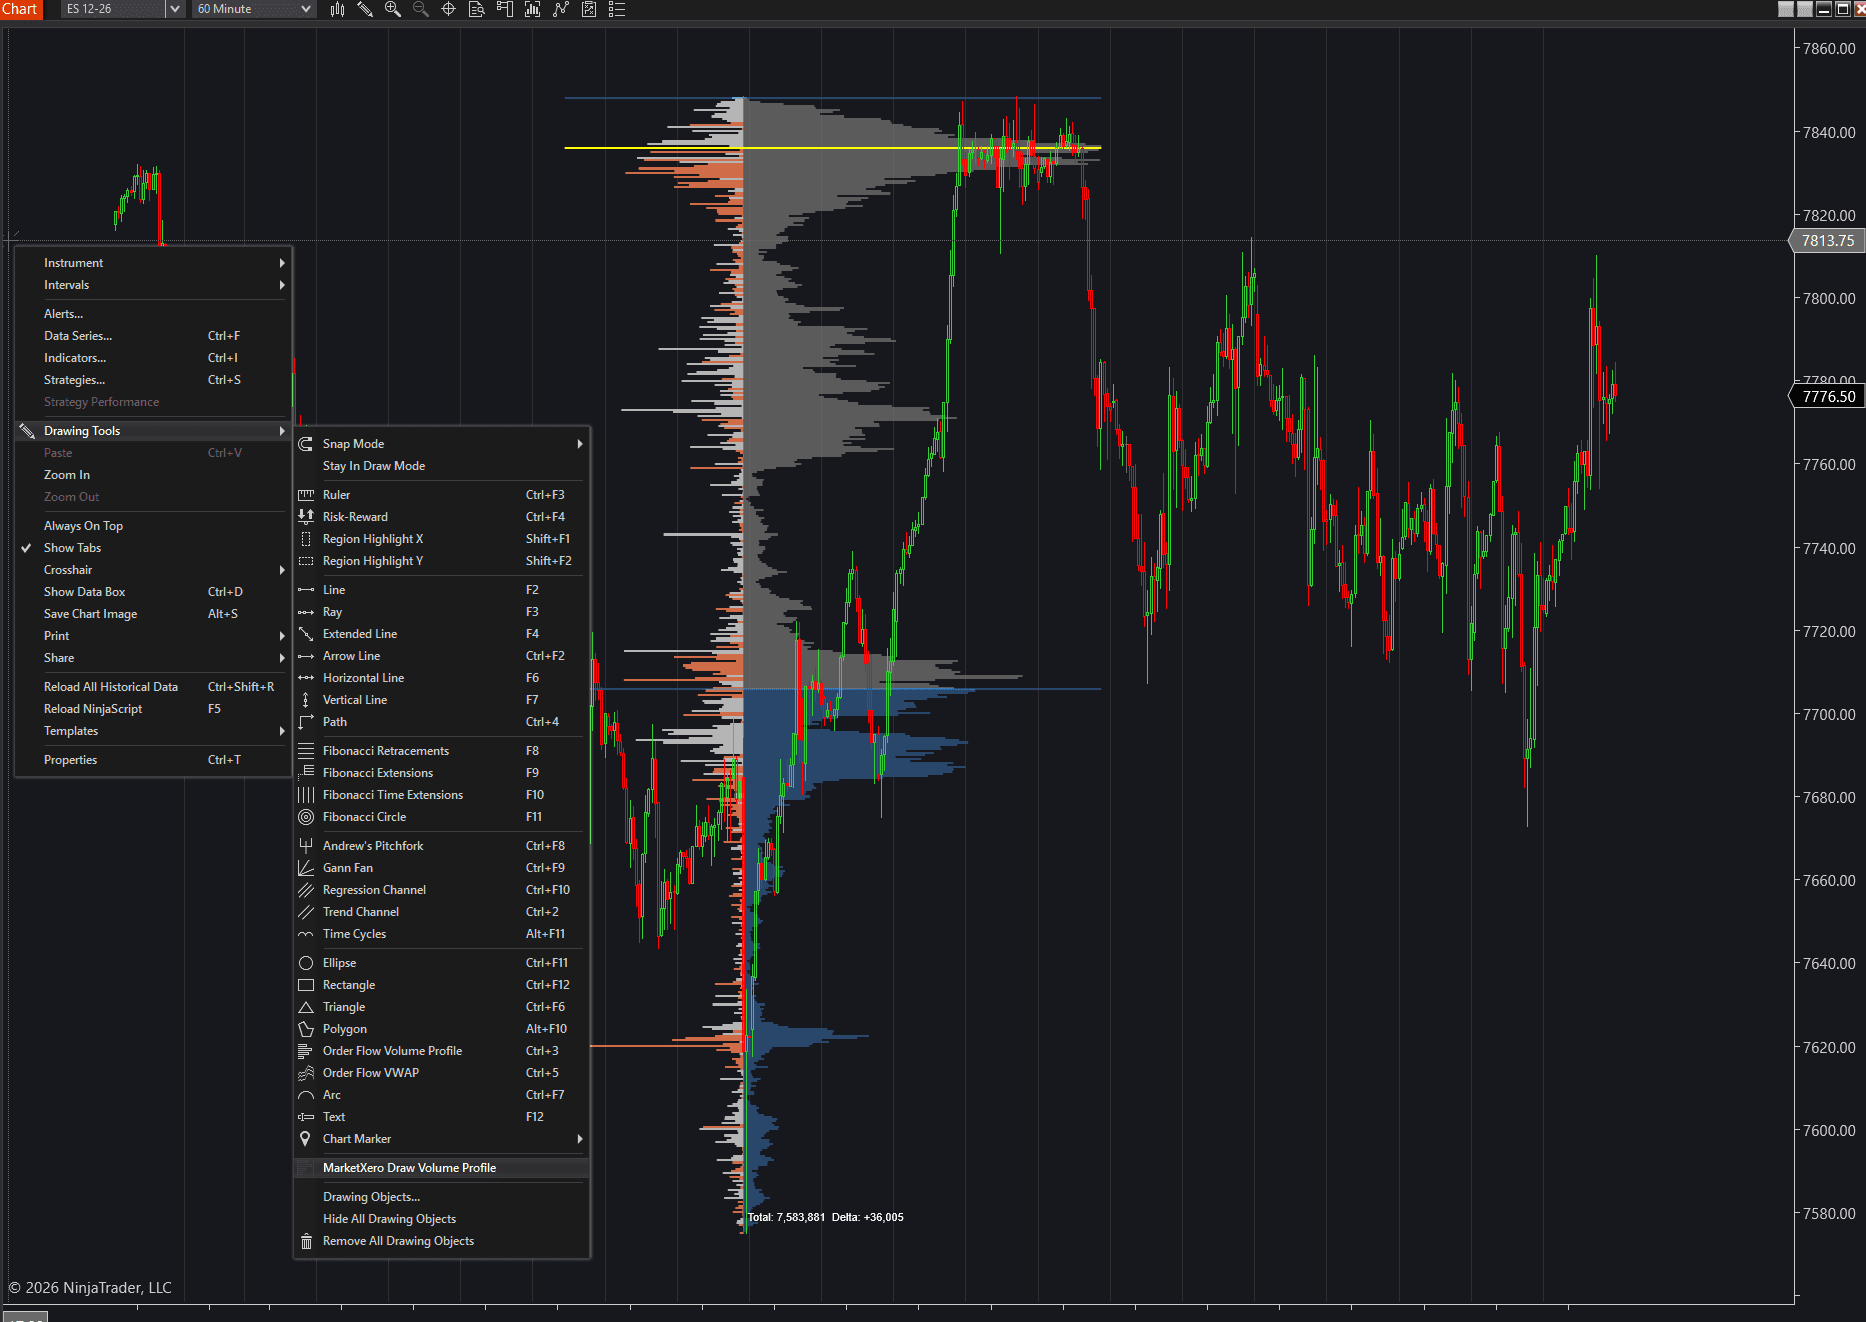Image resolution: width=1866 pixels, height=1322 pixels.
Task: Open the bar type (candlestick) toolbar icon
Action: click(x=337, y=9)
